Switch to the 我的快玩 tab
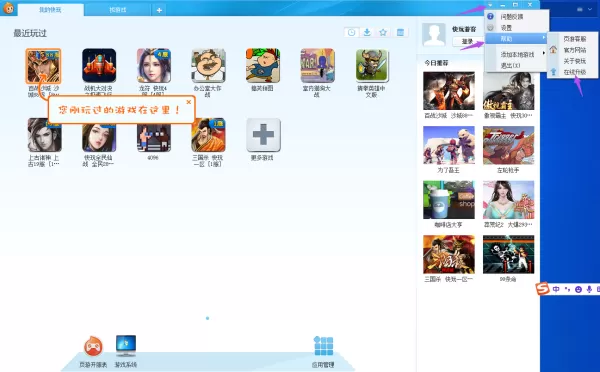The width and height of the screenshot is (600, 372). (51, 10)
